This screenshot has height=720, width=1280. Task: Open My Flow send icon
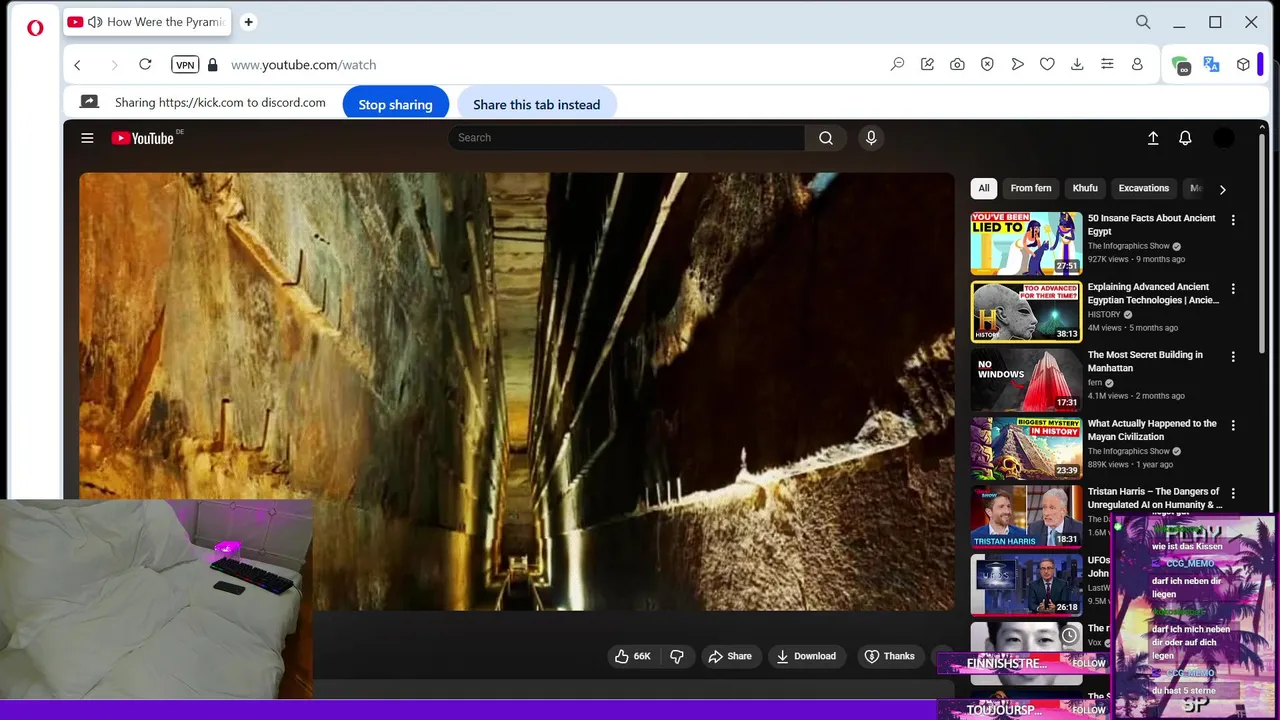pos(1017,64)
